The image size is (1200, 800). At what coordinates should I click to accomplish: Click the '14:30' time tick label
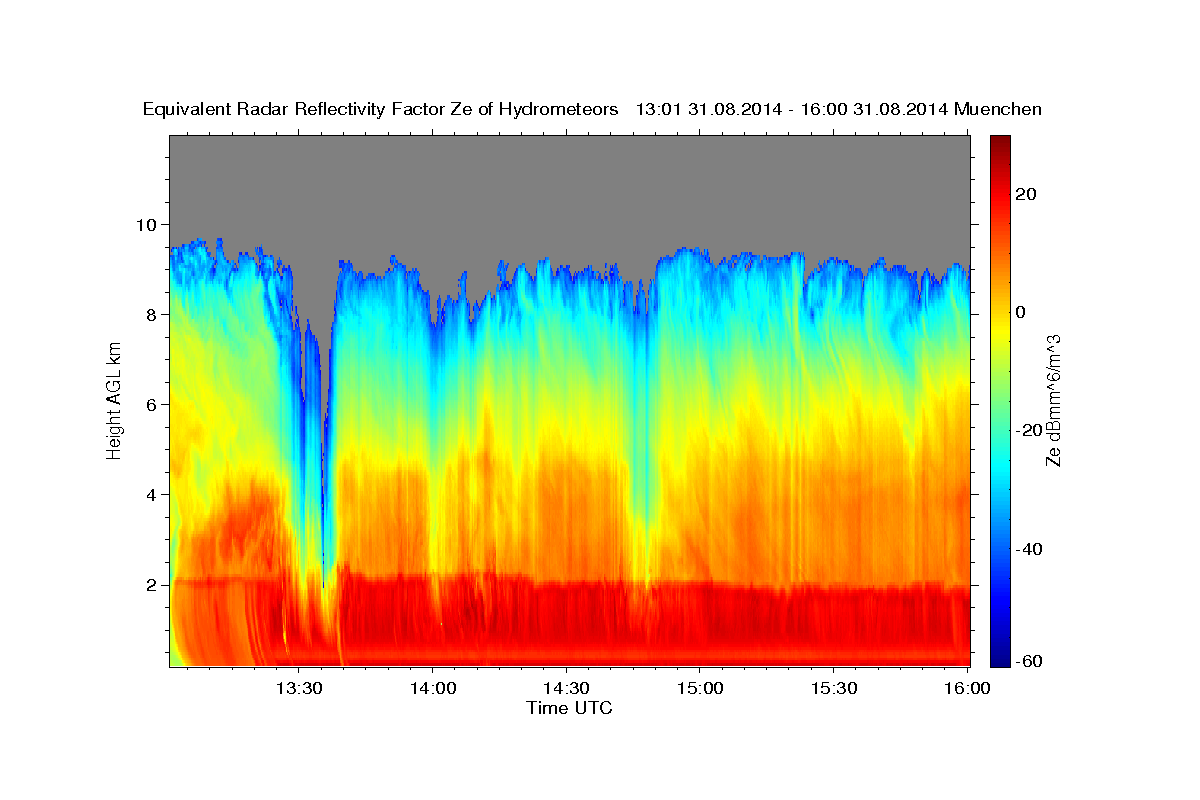point(566,688)
